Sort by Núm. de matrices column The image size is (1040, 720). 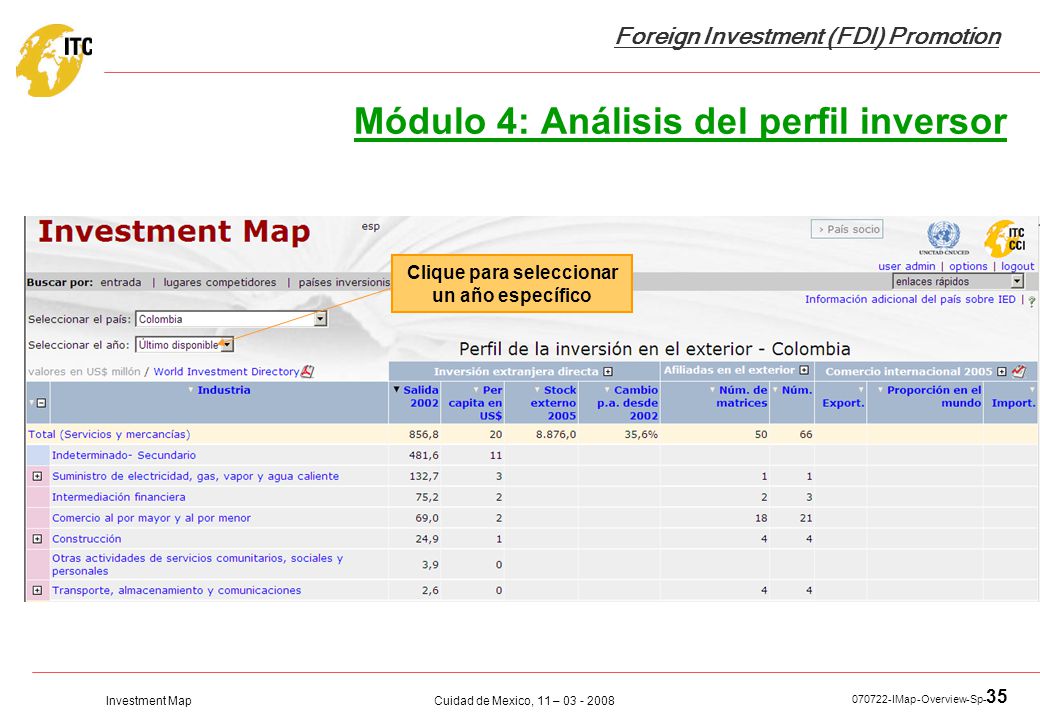click(742, 396)
